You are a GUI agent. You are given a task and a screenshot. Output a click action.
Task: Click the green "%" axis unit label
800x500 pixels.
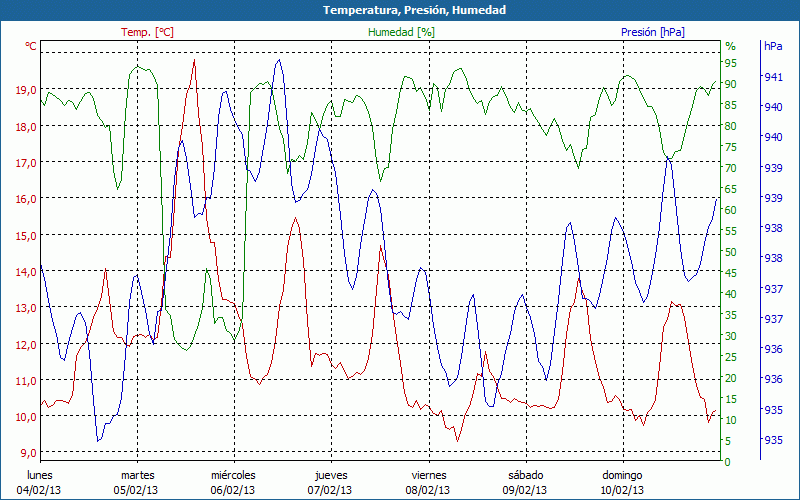[730, 46]
